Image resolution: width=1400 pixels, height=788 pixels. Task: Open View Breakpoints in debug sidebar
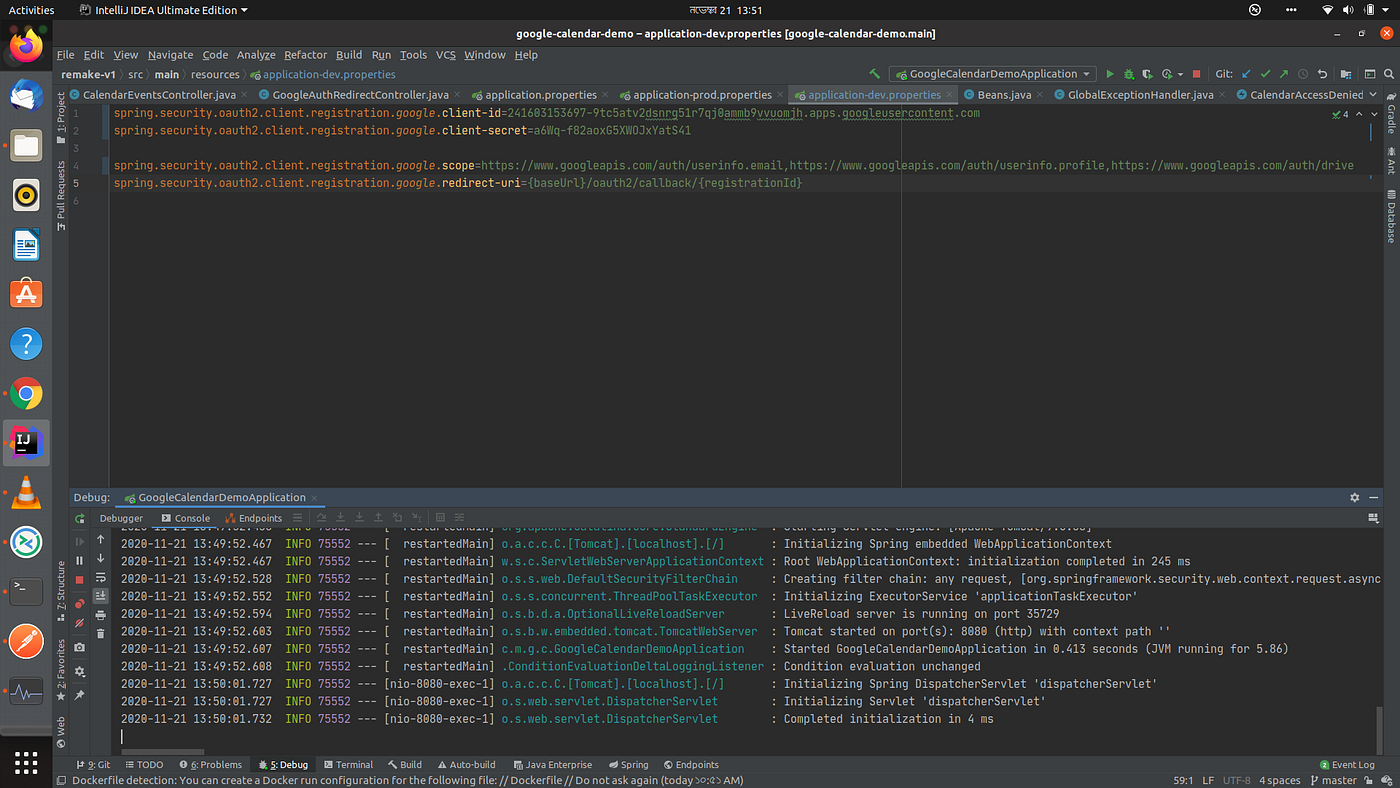point(80,603)
